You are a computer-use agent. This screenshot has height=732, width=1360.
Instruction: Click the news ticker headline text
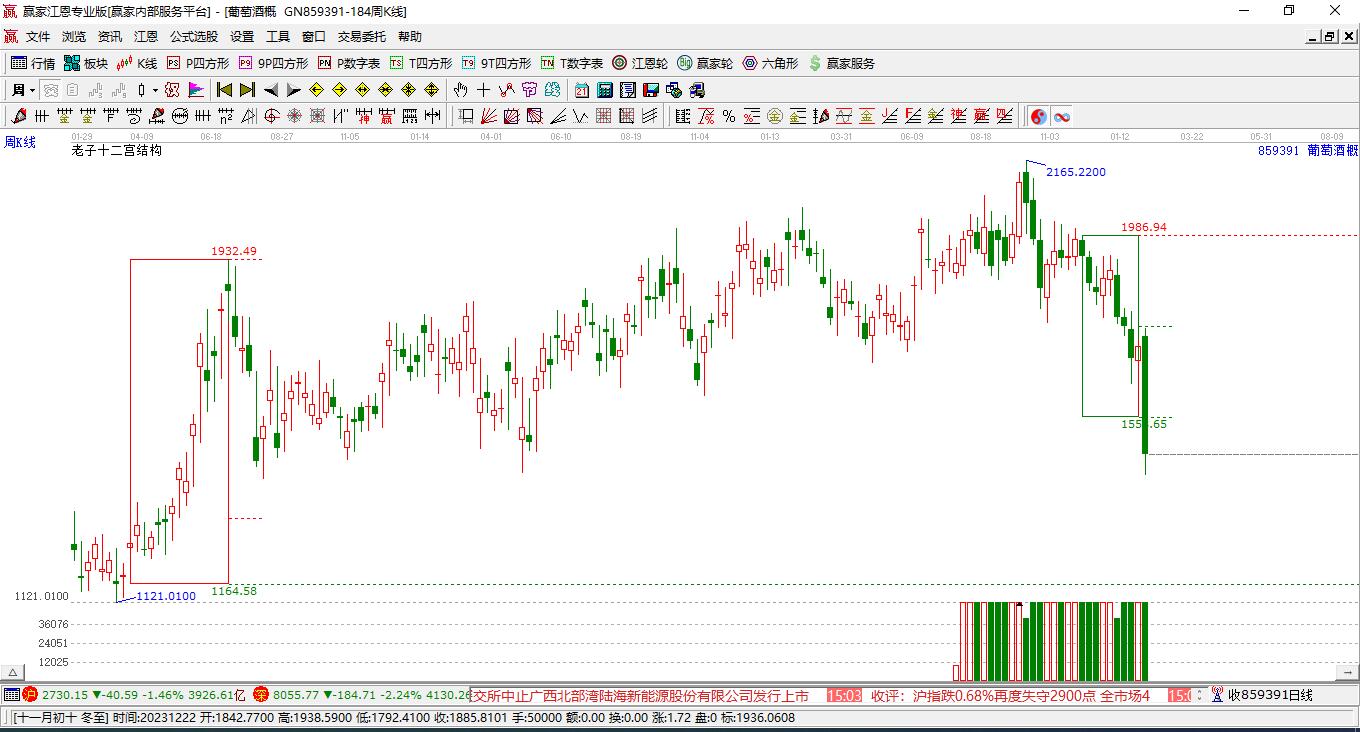[x=641, y=695]
